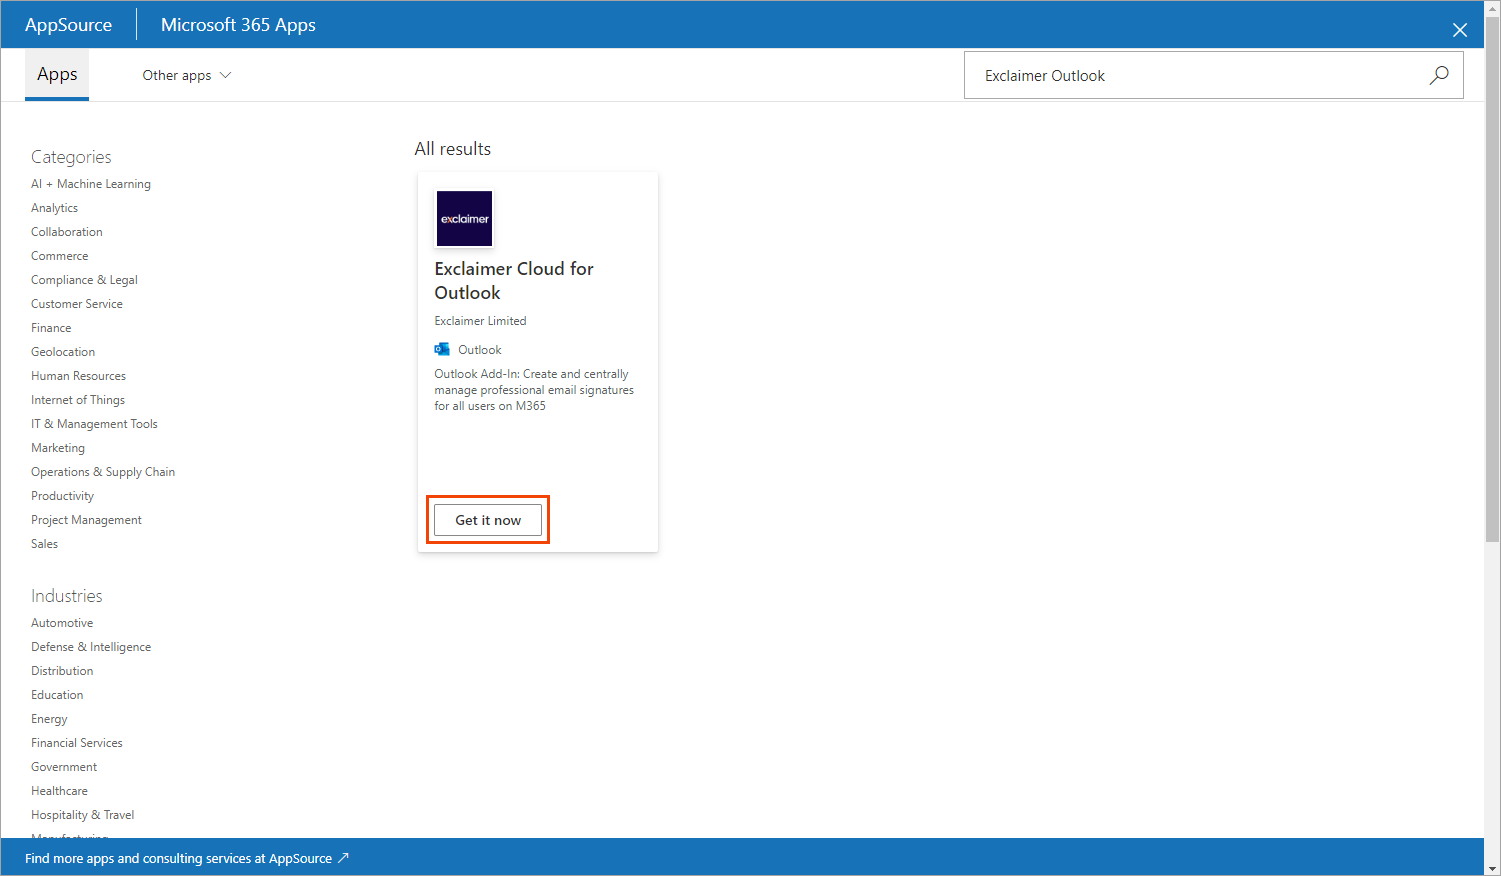1501x876 pixels.
Task: Select the Distribution industry
Action: (x=62, y=671)
